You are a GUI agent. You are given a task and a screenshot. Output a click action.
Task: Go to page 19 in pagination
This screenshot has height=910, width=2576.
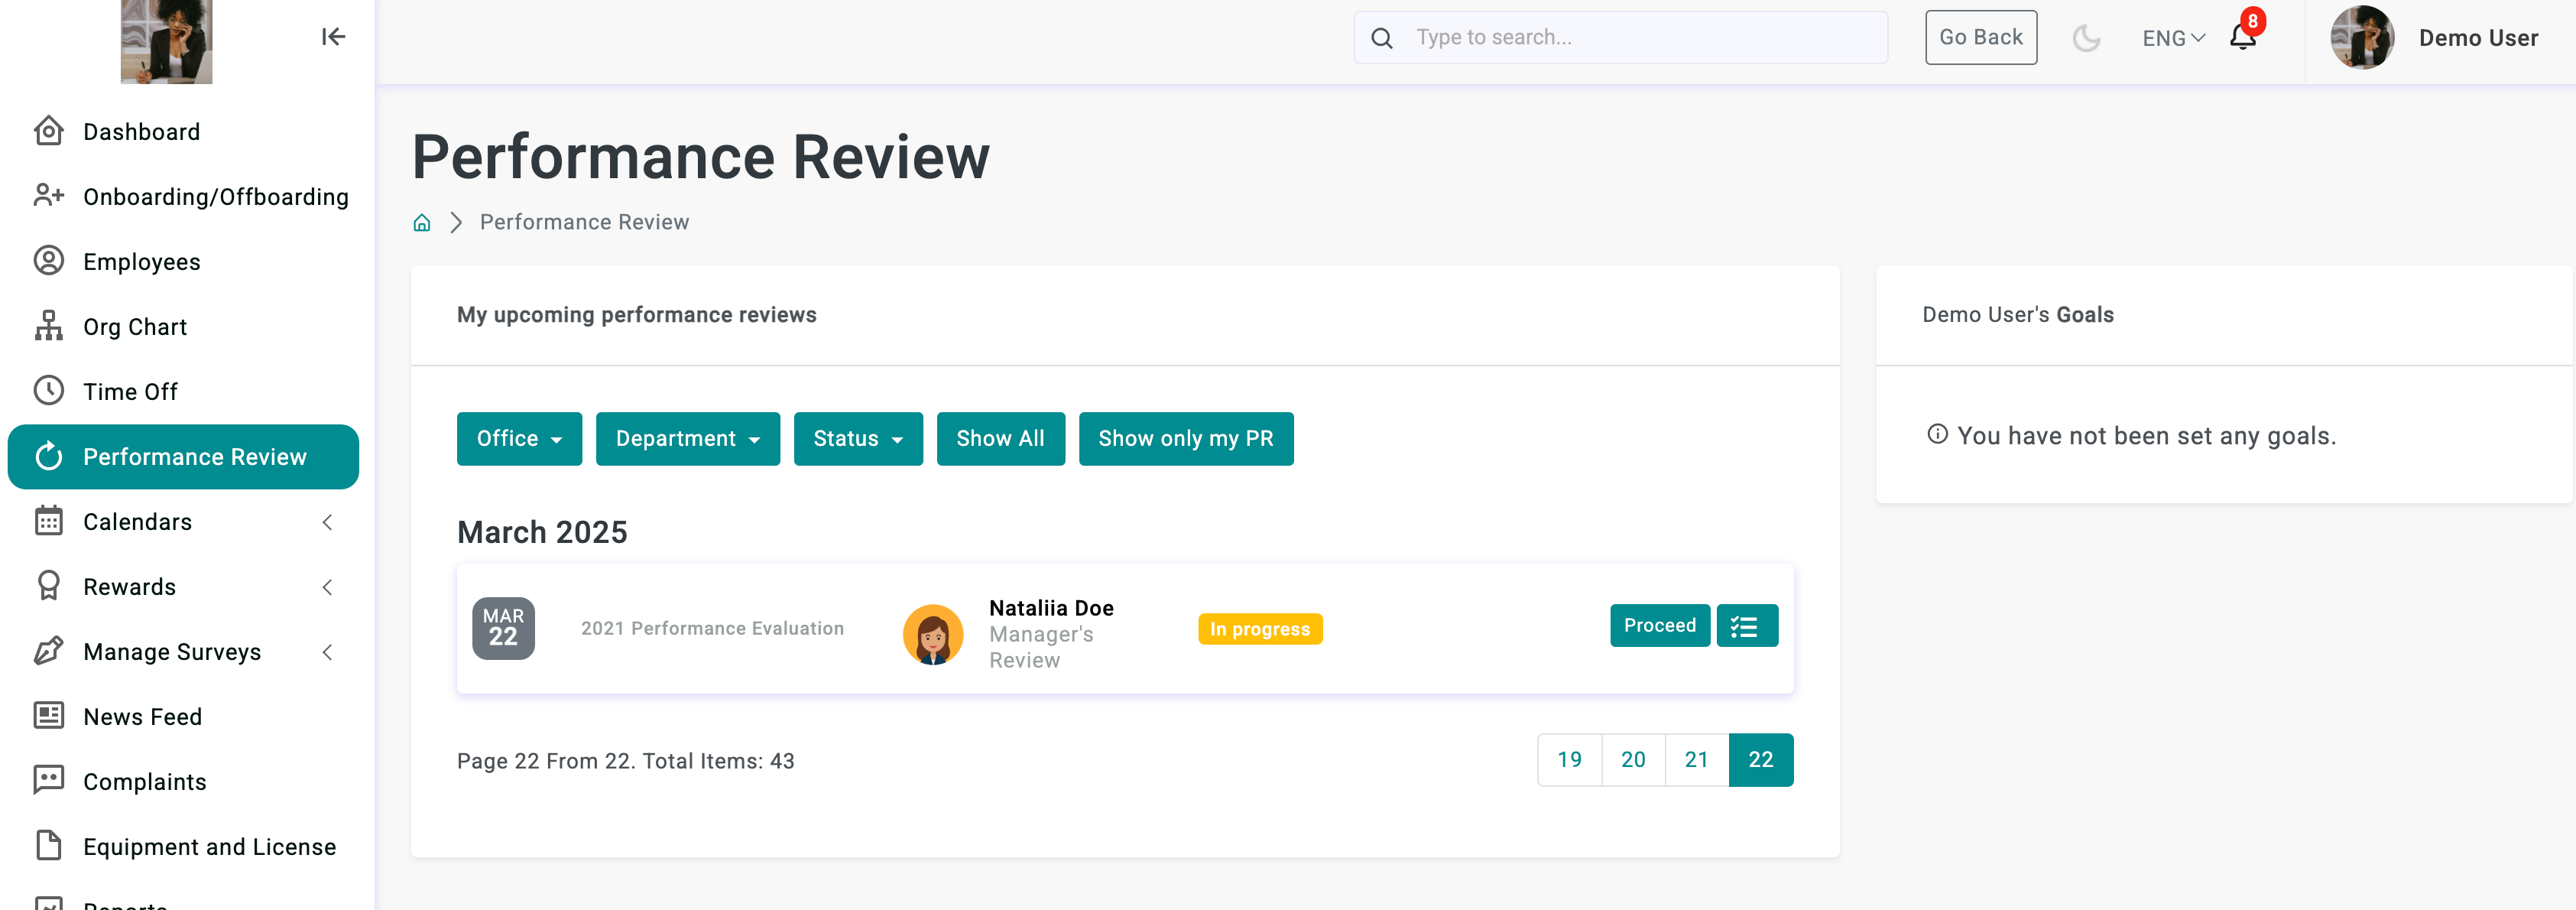[x=1569, y=760]
